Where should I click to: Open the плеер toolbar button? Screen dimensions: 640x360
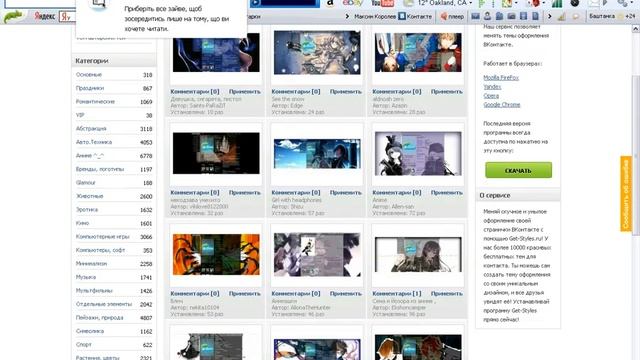pyautogui.click(x=452, y=16)
